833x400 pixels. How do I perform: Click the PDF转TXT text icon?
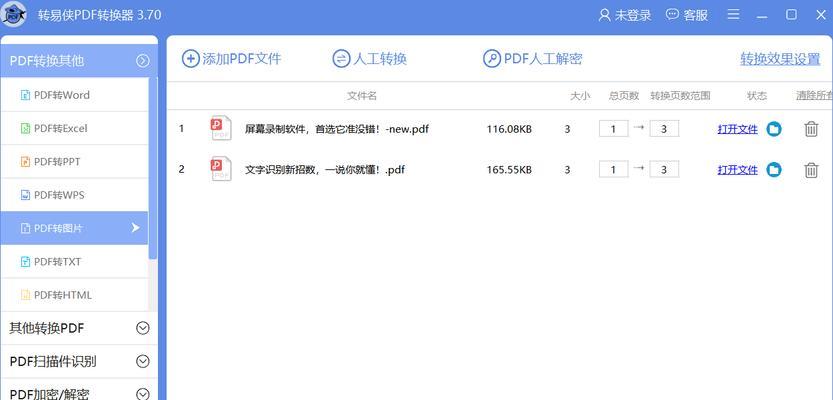25,261
